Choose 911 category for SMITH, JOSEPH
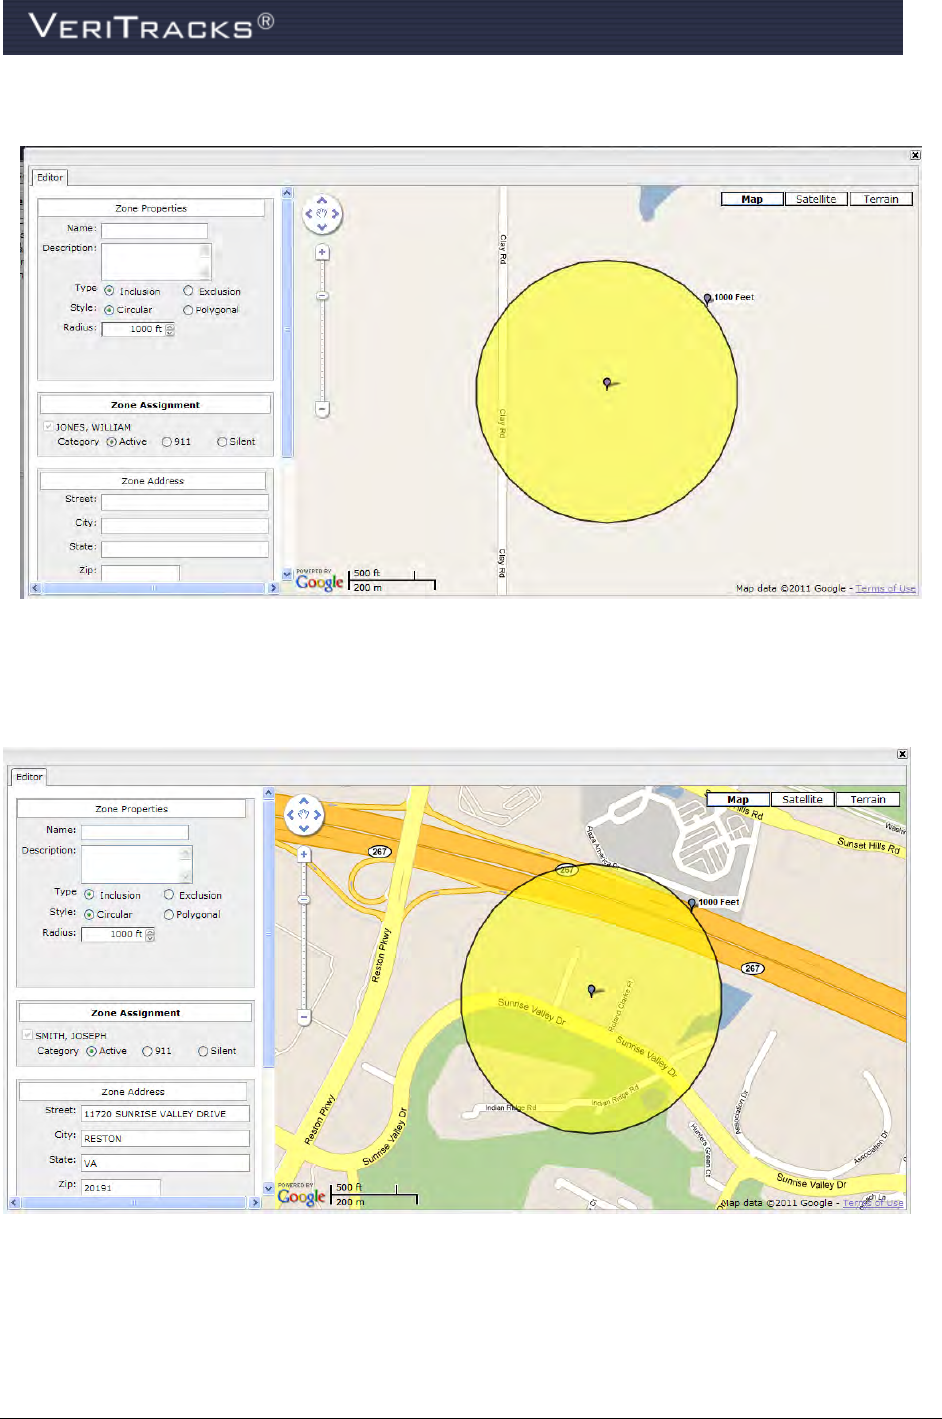 (x=147, y=1051)
